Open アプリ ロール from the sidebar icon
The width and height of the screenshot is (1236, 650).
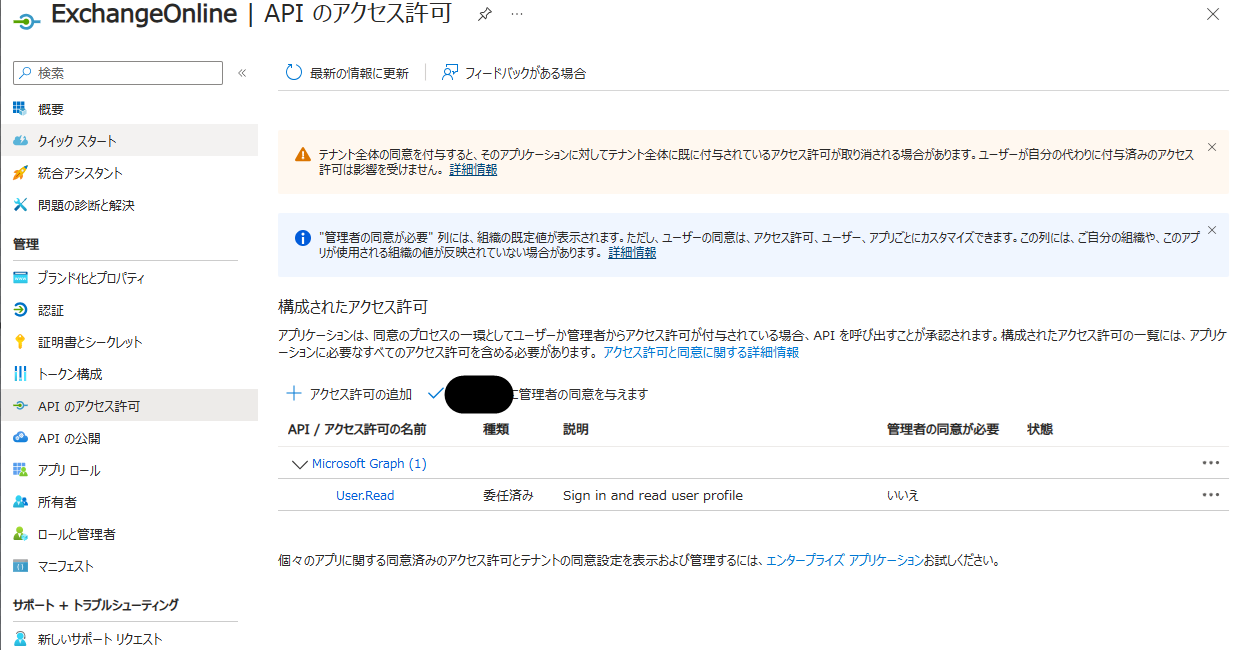click(20, 469)
